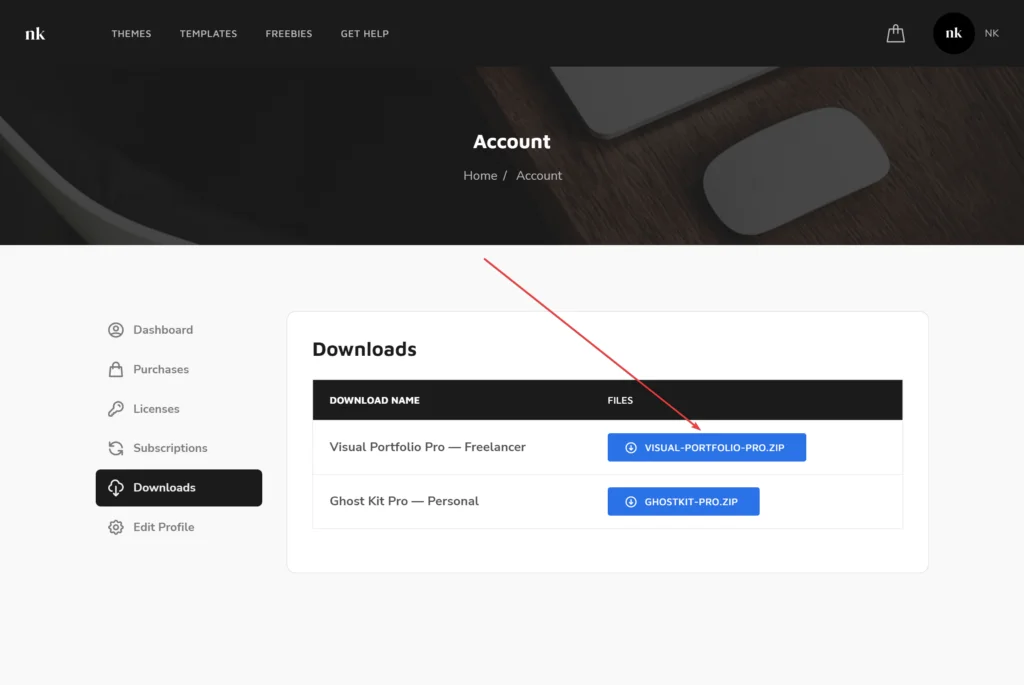
Task: Open the Templates menu
Action: pos(208,33)
